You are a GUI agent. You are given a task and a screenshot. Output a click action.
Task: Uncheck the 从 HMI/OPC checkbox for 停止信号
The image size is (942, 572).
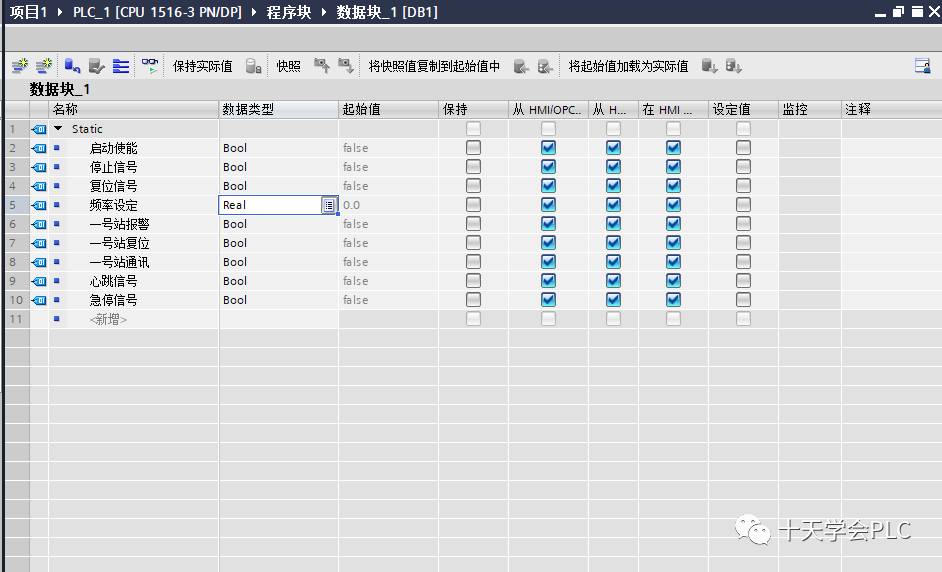click(x=548, y=167)
